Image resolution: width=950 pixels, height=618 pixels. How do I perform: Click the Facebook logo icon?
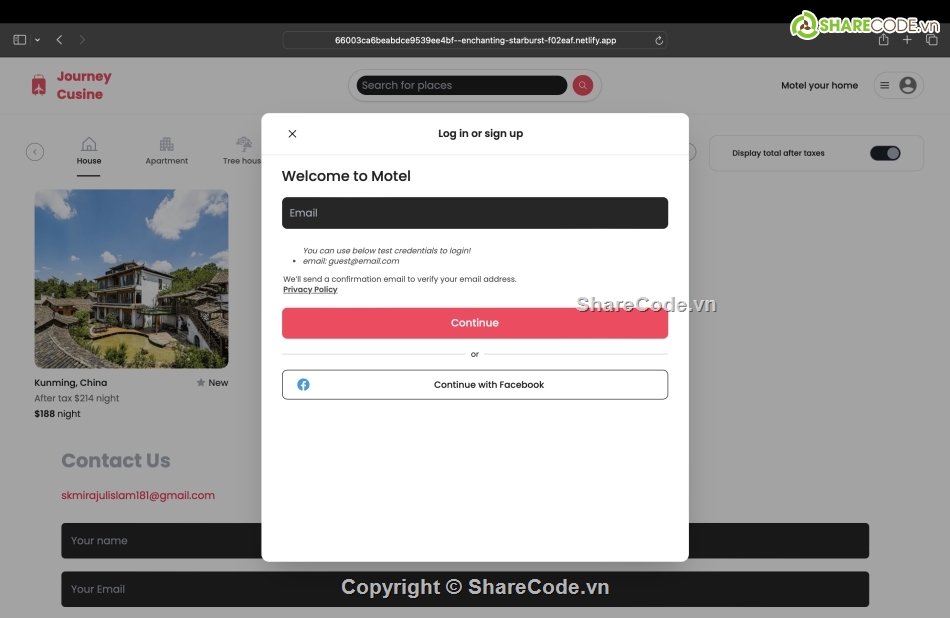point(303,385)
